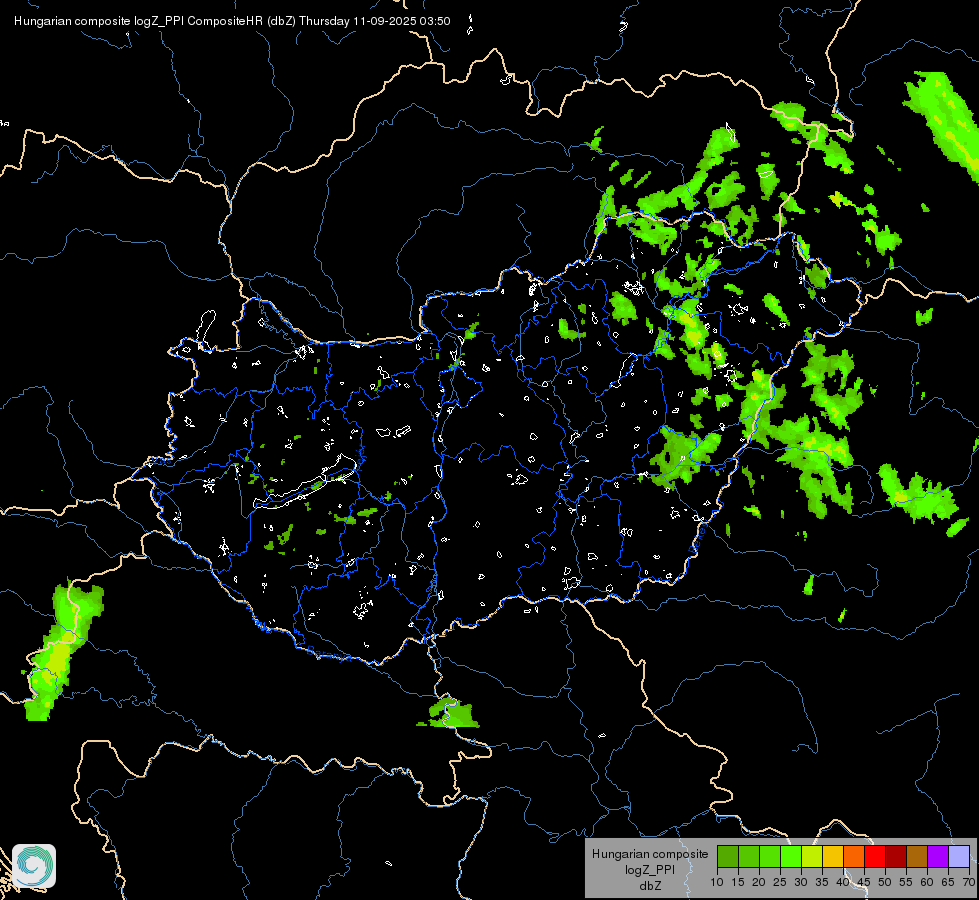Click the 'logZ_PPI' legend label
This screenshot has height=900, width=979.
click(650, 869)
